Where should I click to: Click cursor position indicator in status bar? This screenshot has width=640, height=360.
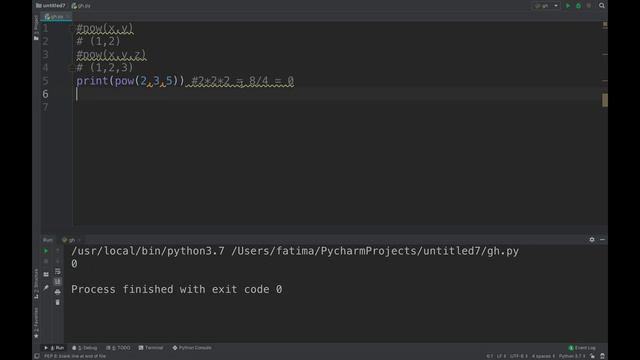pyautogui.click(x=489, y=356)
